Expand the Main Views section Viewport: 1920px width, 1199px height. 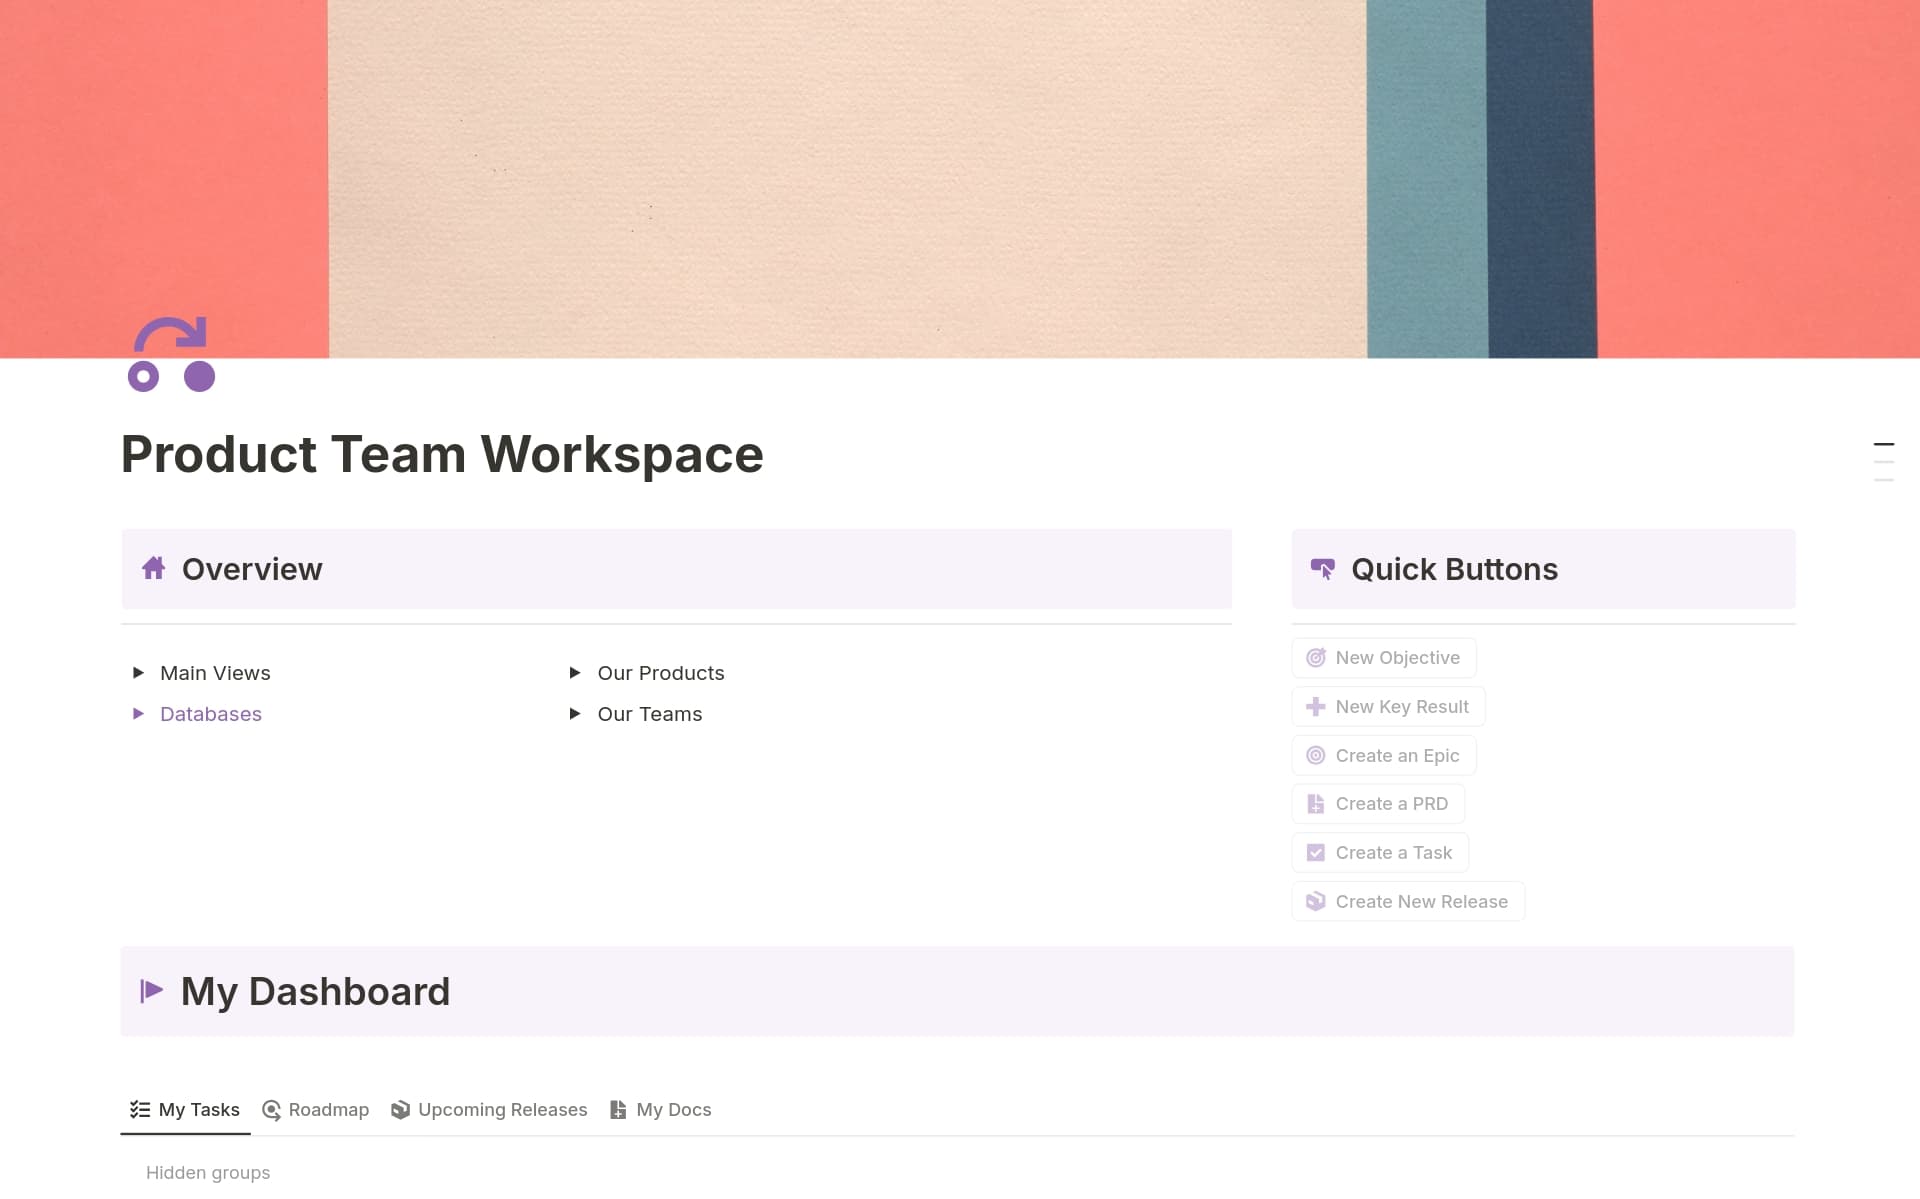click(139, 672)
